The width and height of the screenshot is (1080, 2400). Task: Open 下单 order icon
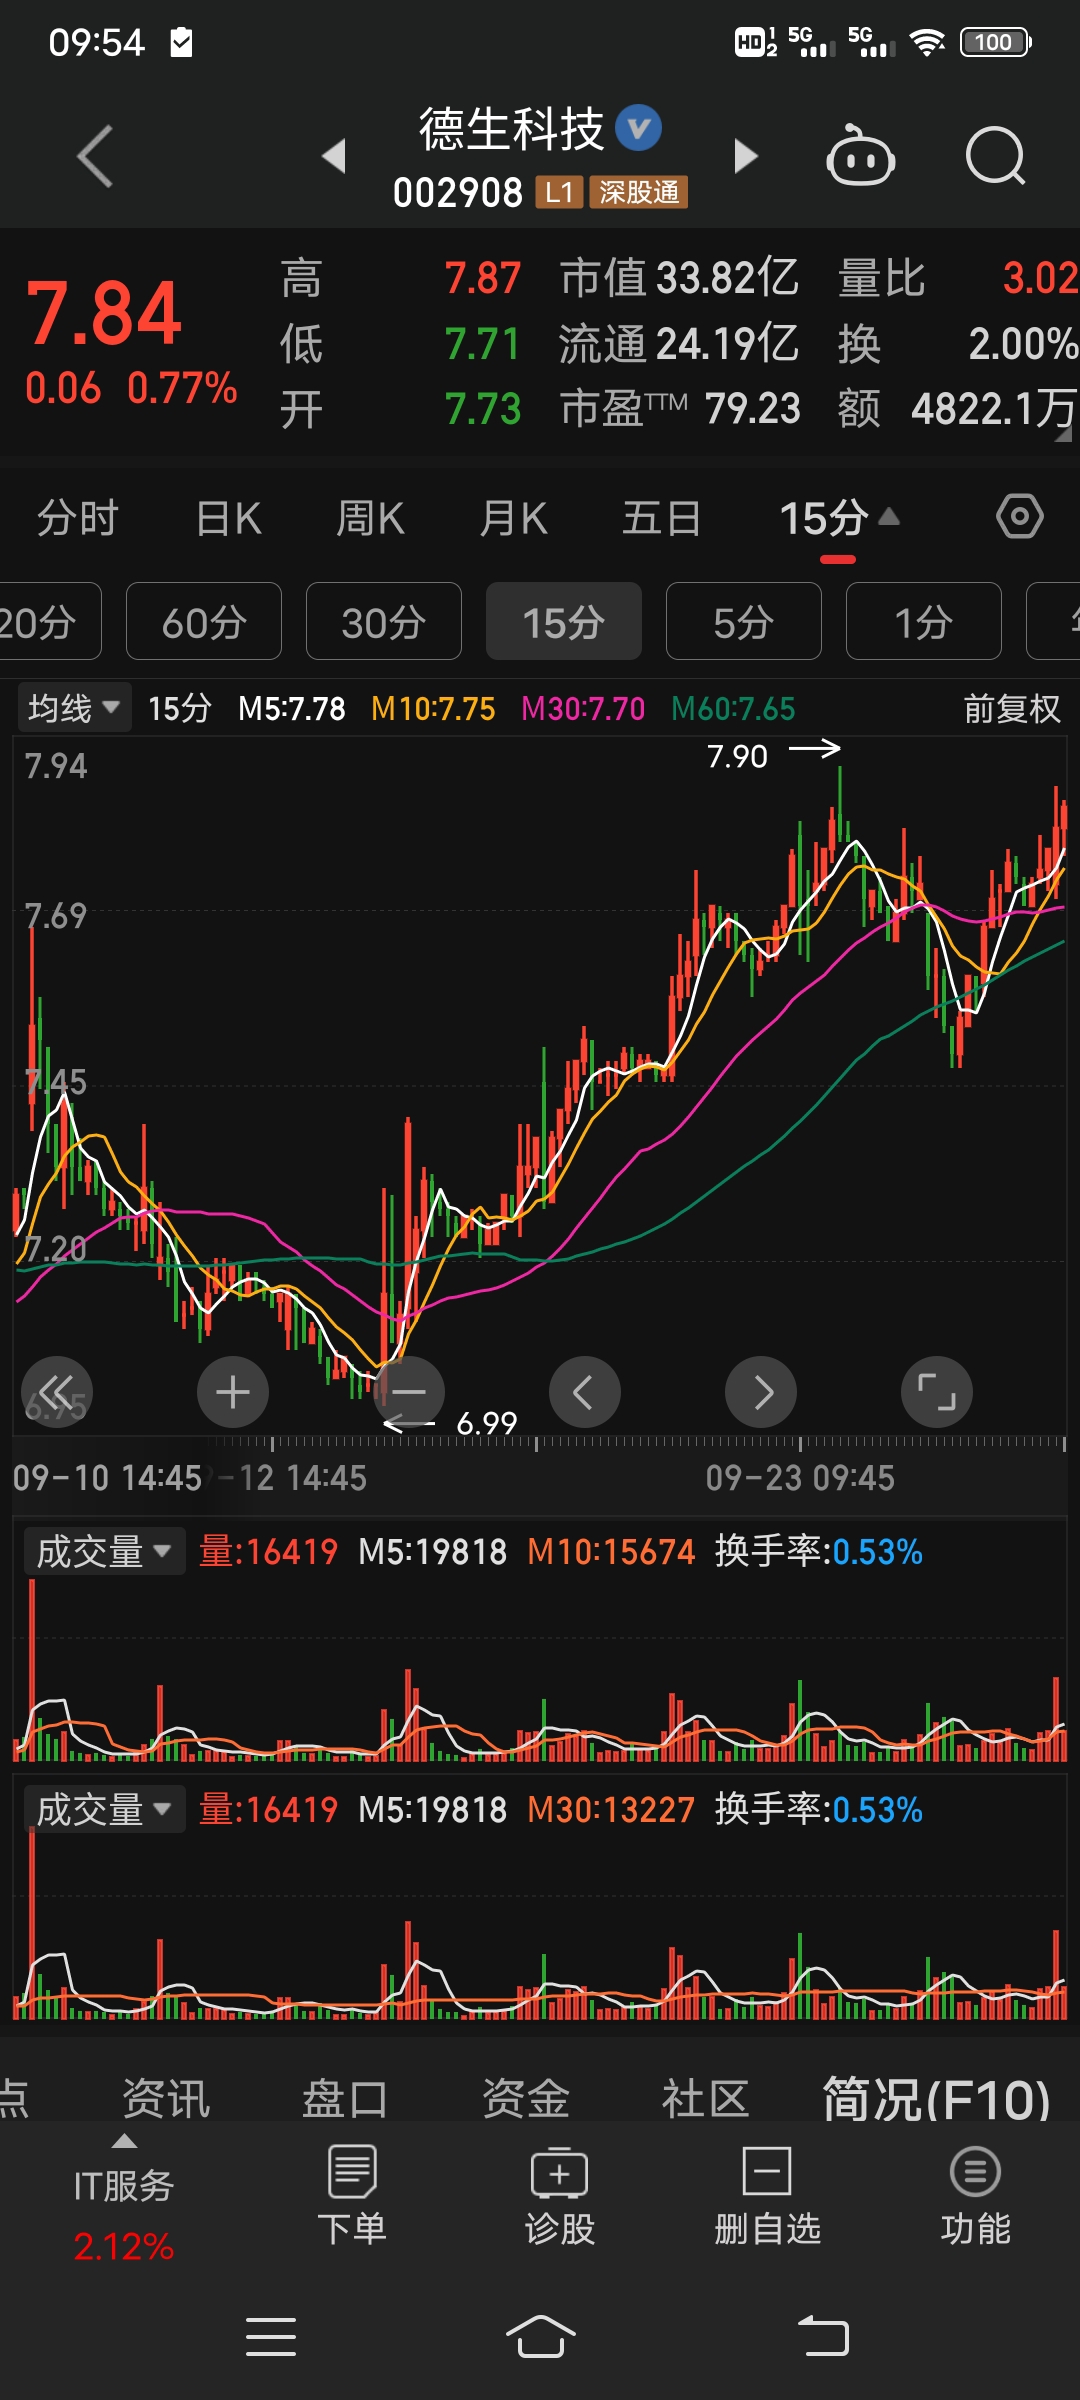point(352,2195)
